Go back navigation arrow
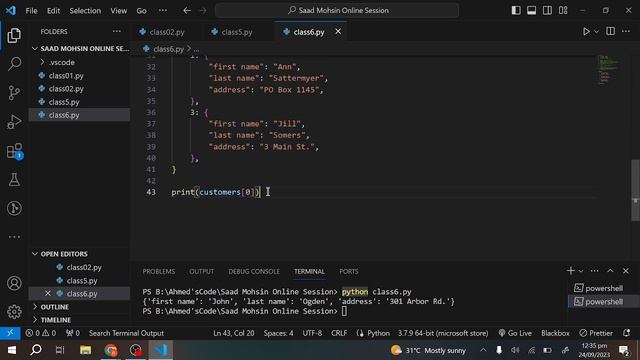 point(187,11)
